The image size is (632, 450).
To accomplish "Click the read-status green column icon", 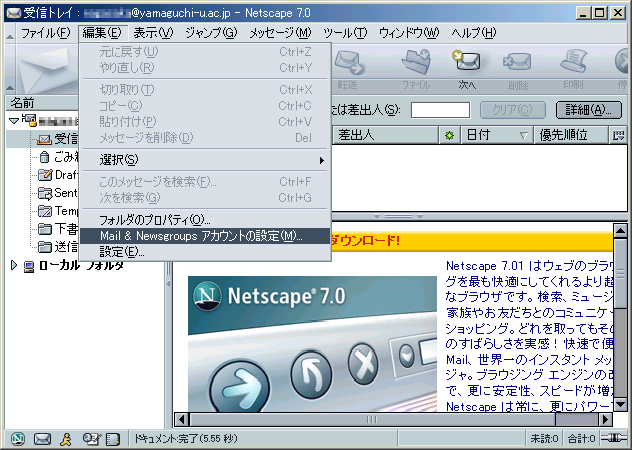I will (449, 135).
